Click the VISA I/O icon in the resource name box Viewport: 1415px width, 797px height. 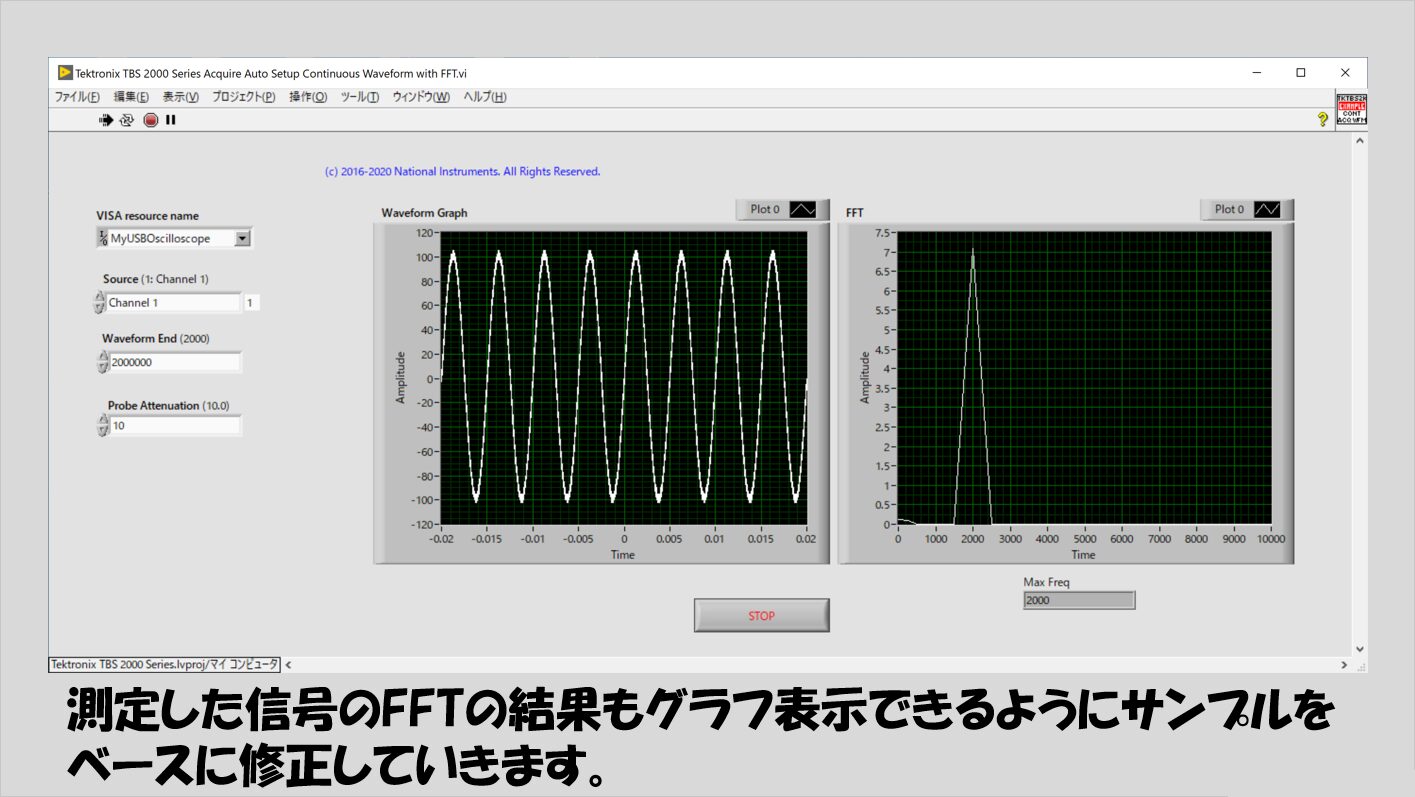pos(103,238)
